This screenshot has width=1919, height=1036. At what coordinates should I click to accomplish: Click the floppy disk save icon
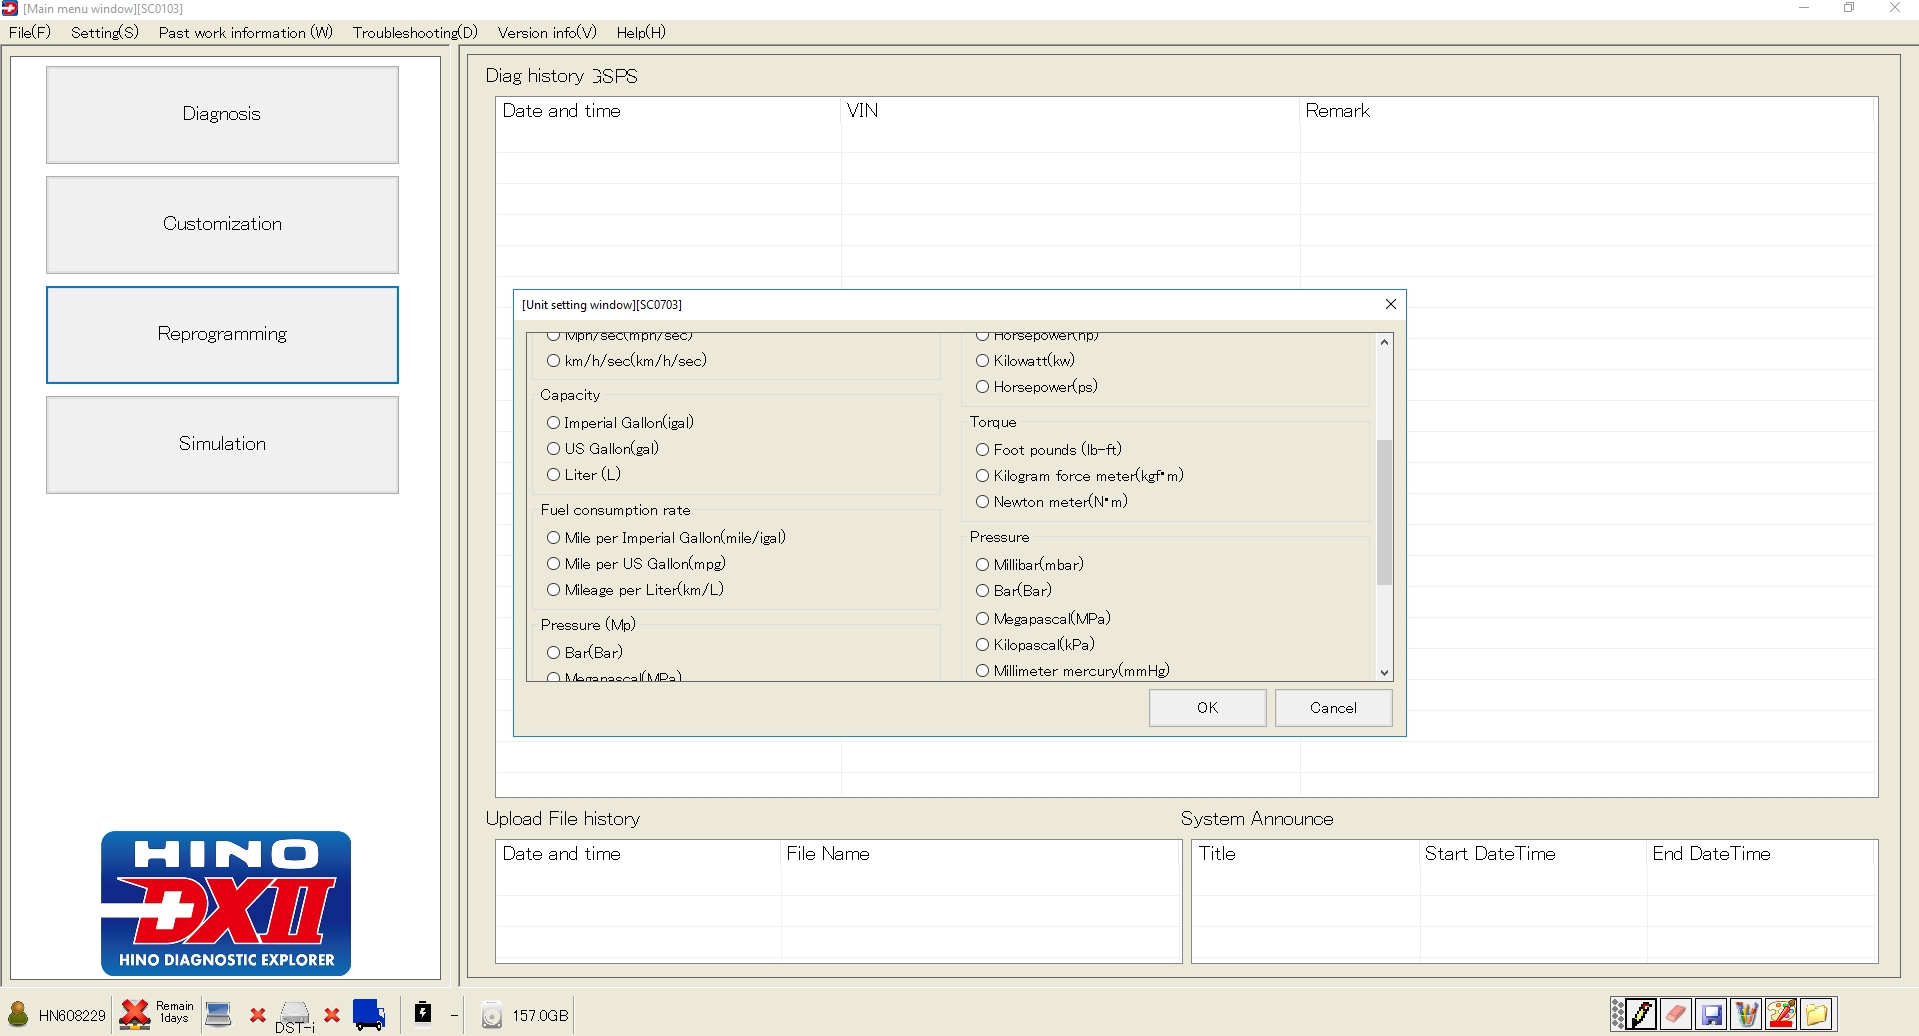pyautogui.click(x=1712, y=1014)
